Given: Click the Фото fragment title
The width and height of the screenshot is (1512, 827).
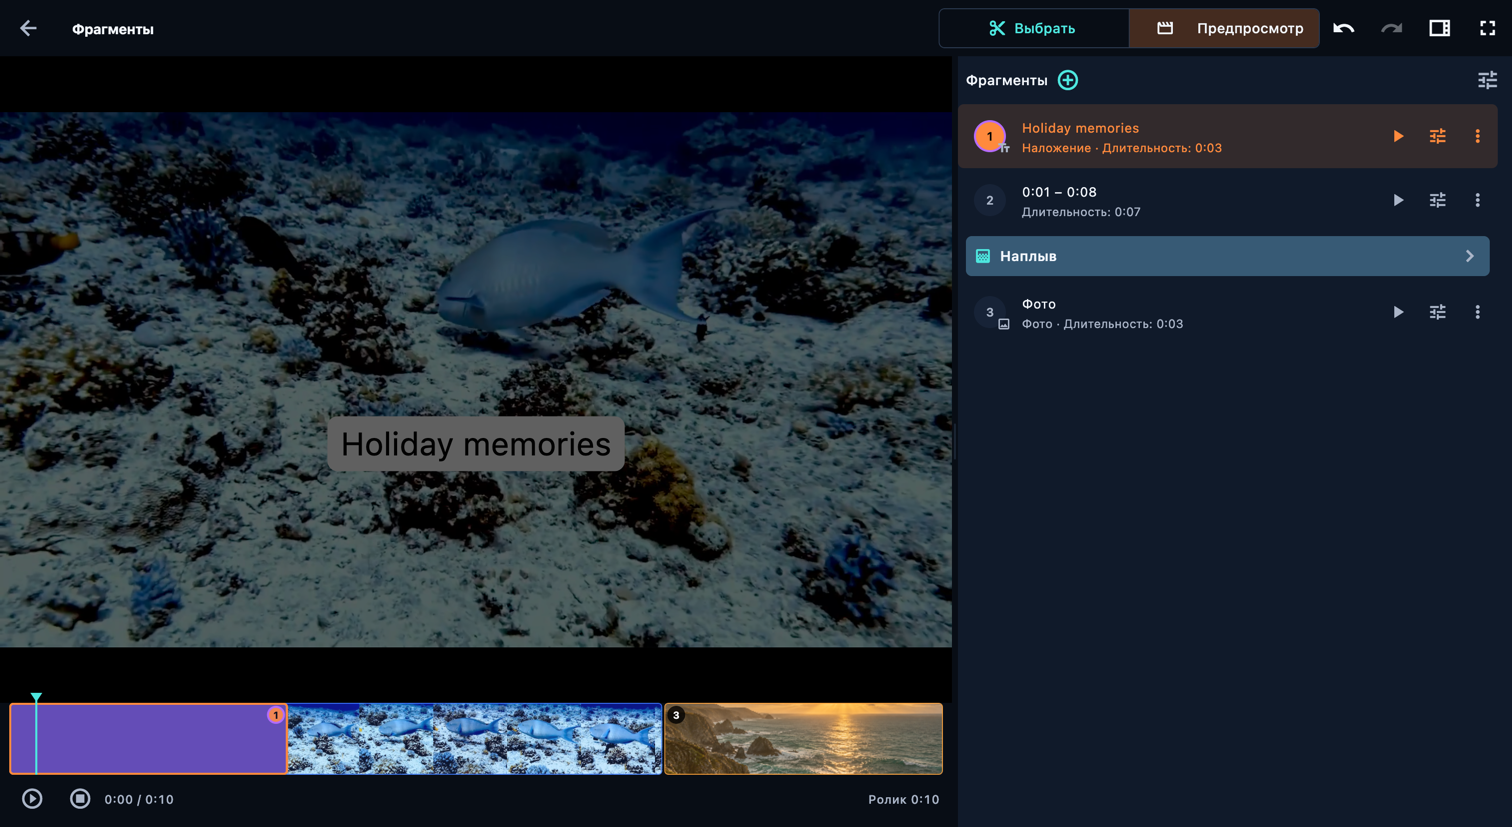Looking at the screenshot, I should 1038,304.
